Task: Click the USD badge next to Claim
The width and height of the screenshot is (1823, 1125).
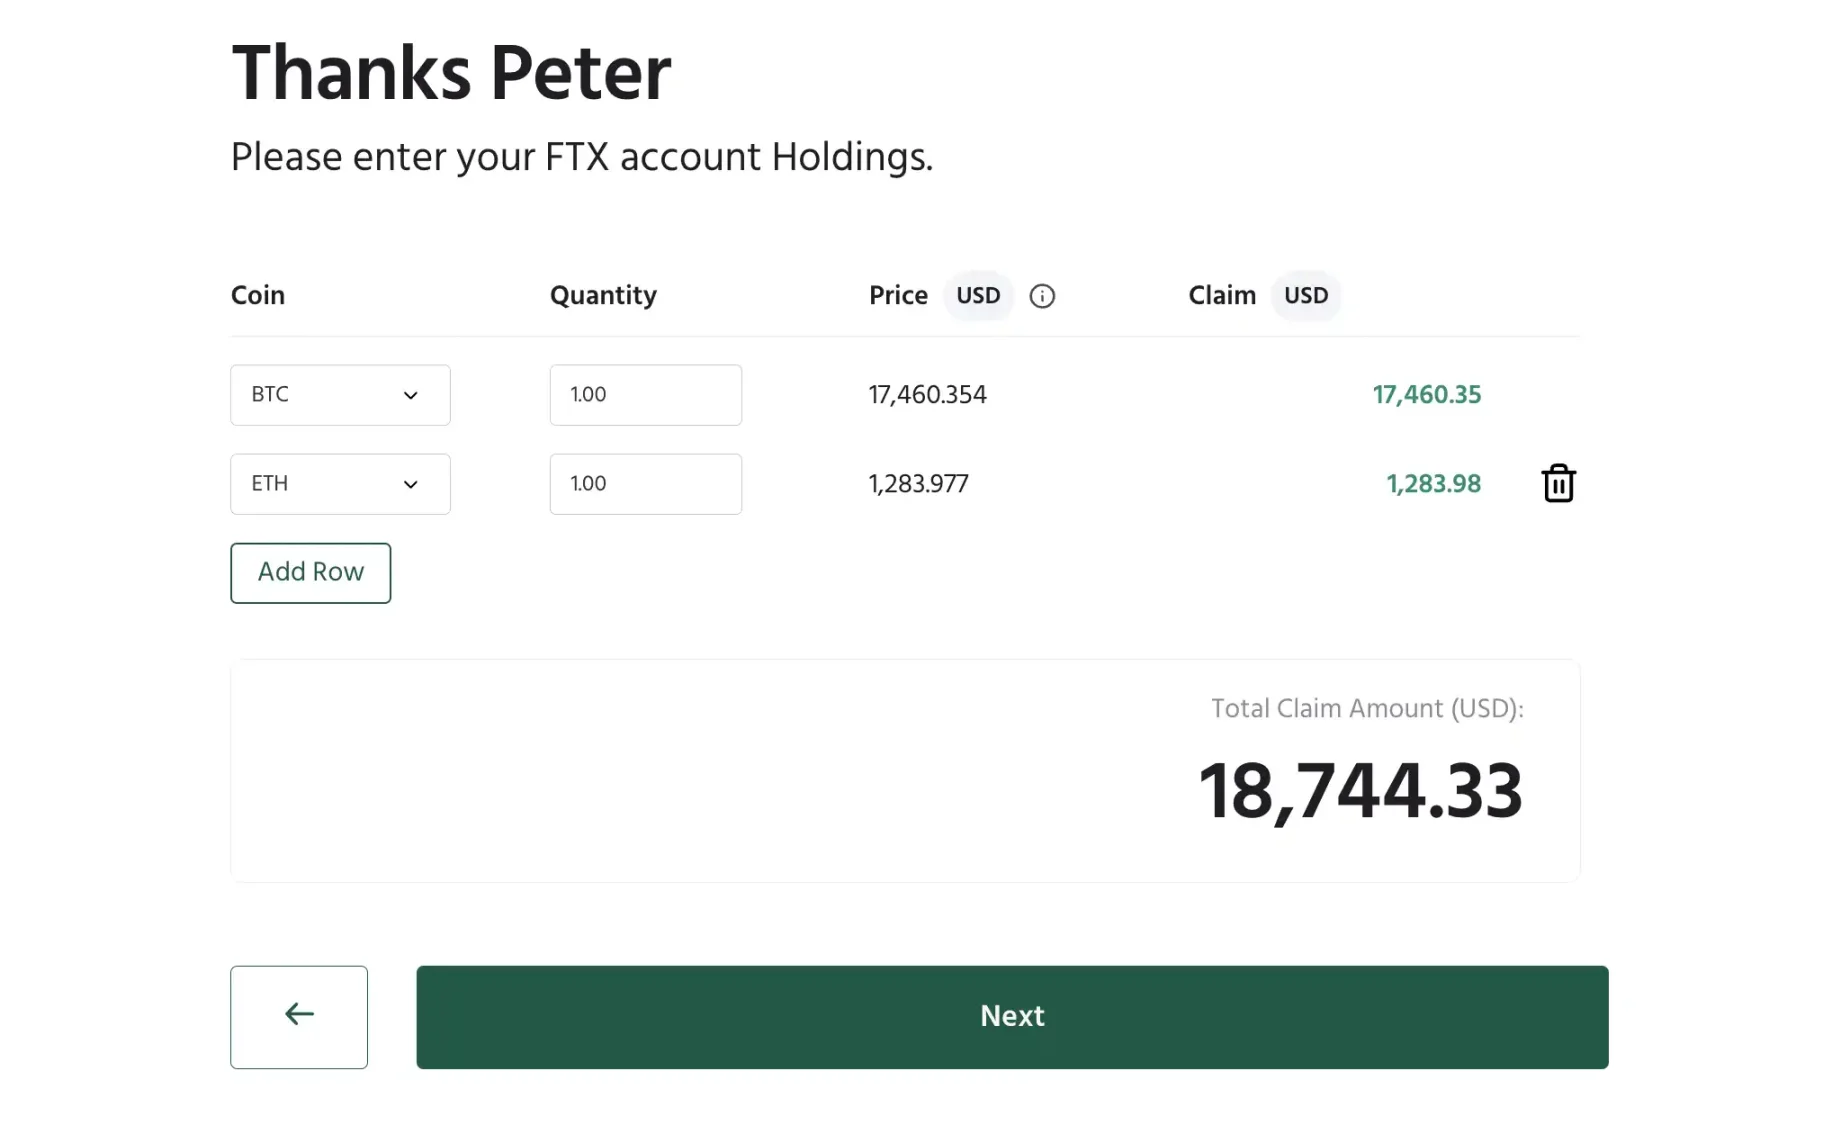Action: [1306, 296]
